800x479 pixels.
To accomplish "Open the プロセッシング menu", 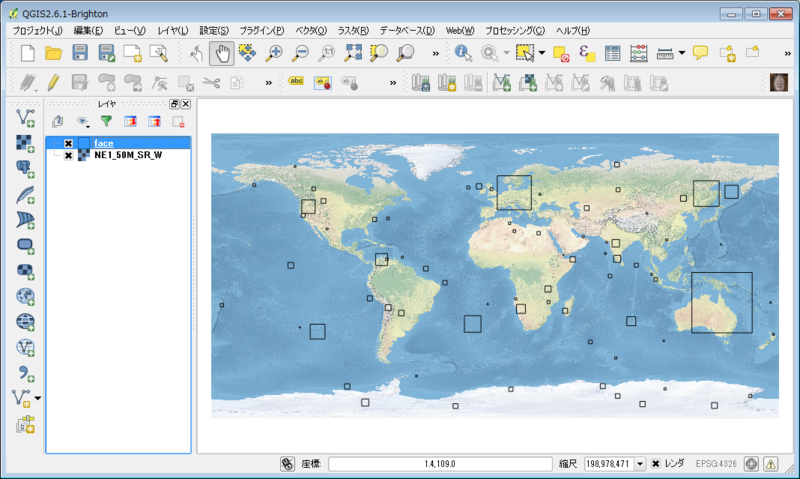I will click(515, 31).
